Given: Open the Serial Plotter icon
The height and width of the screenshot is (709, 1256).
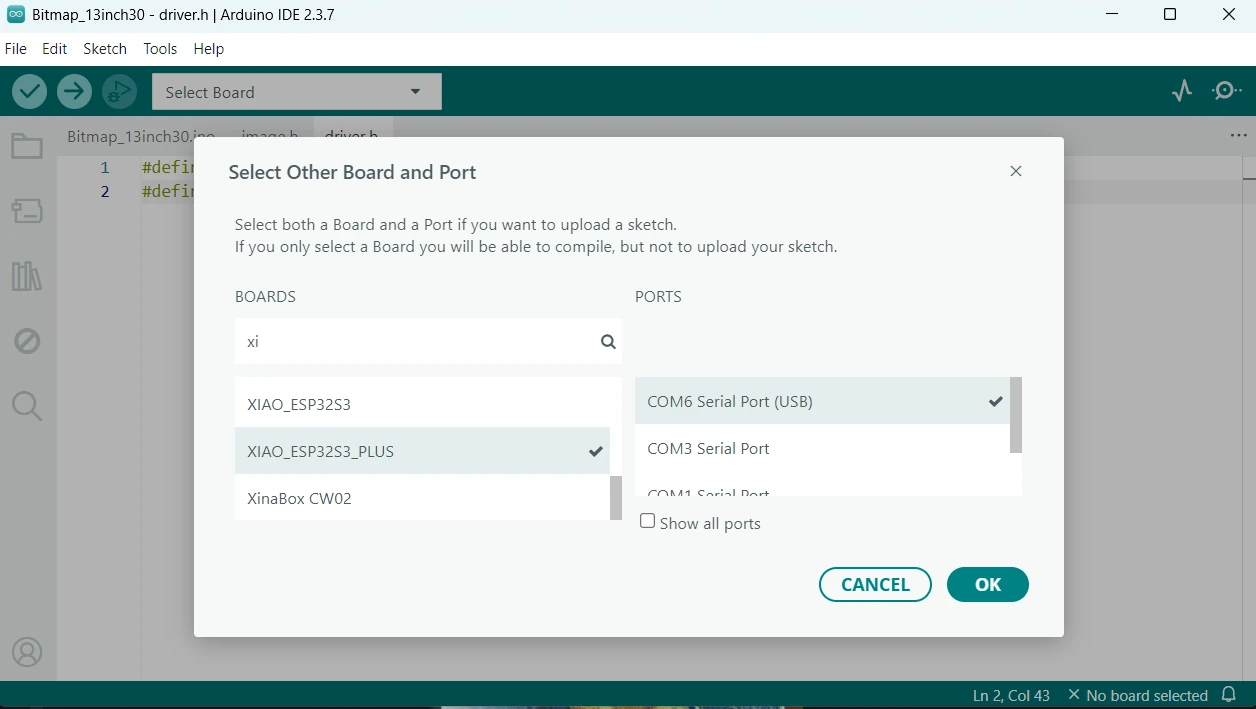Looking at the screenshot, I should [1182, 91].
